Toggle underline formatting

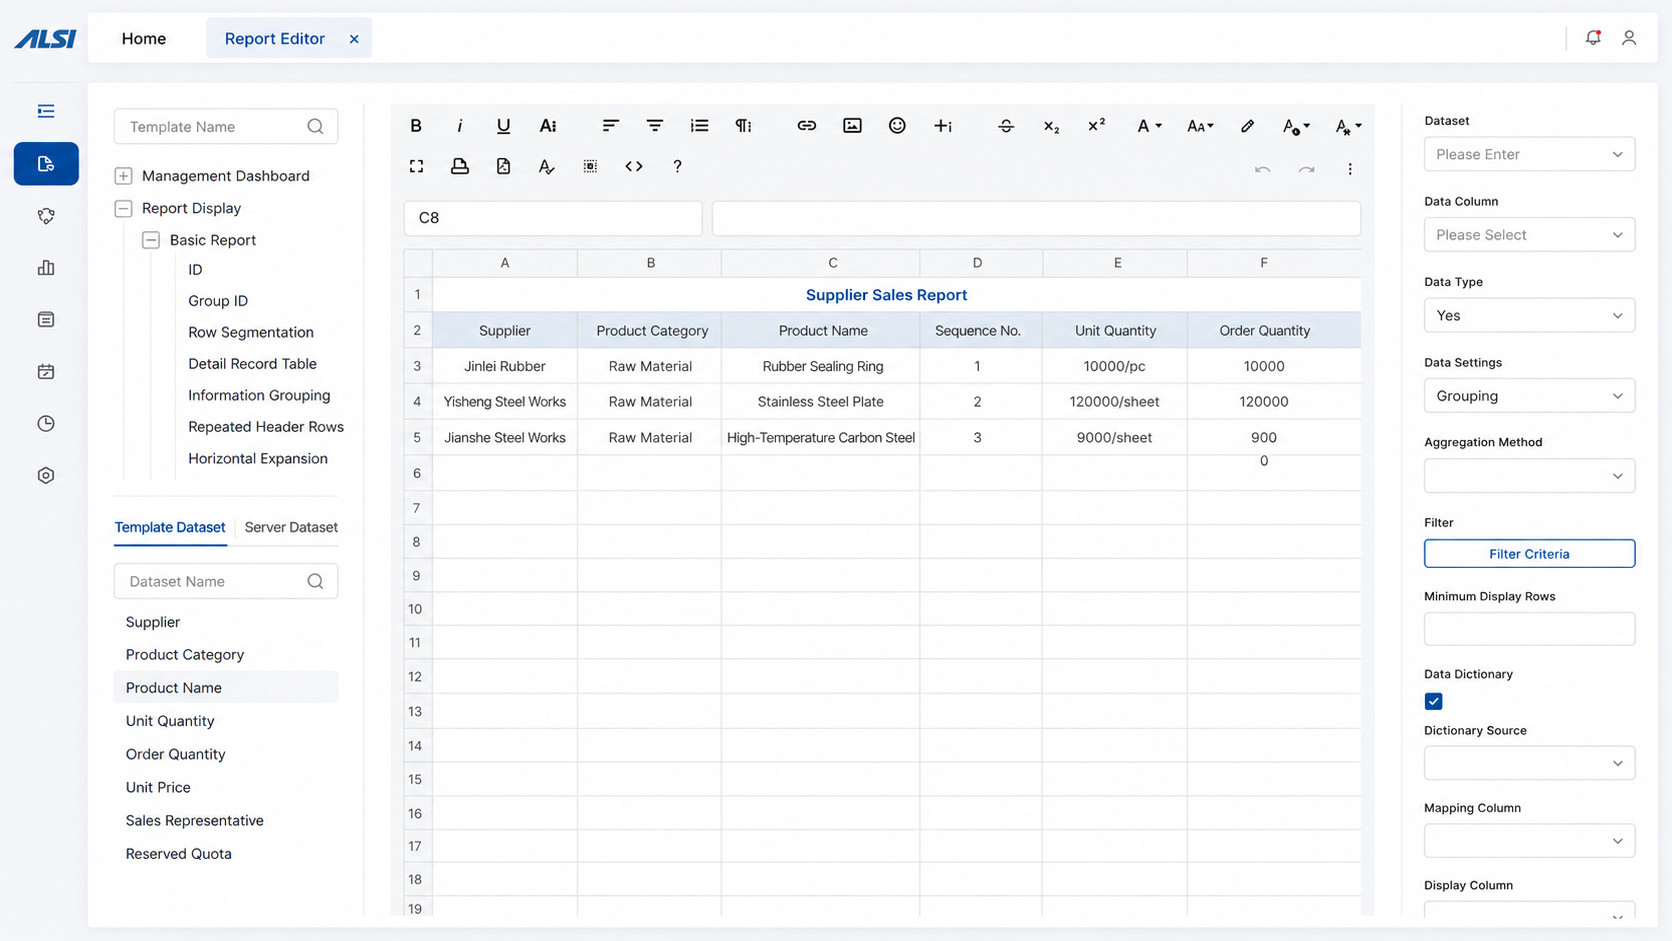click(503, 126)
